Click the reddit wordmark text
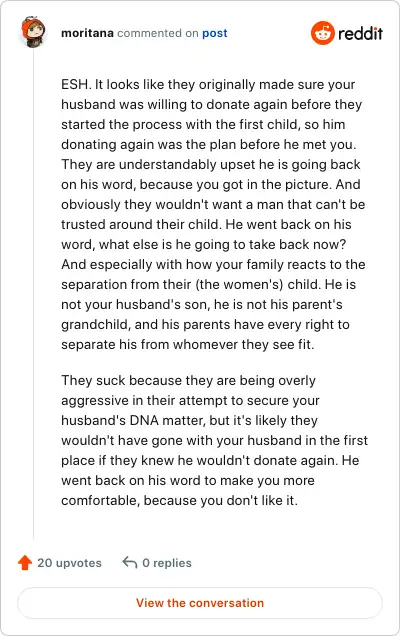 click(360, 33)
